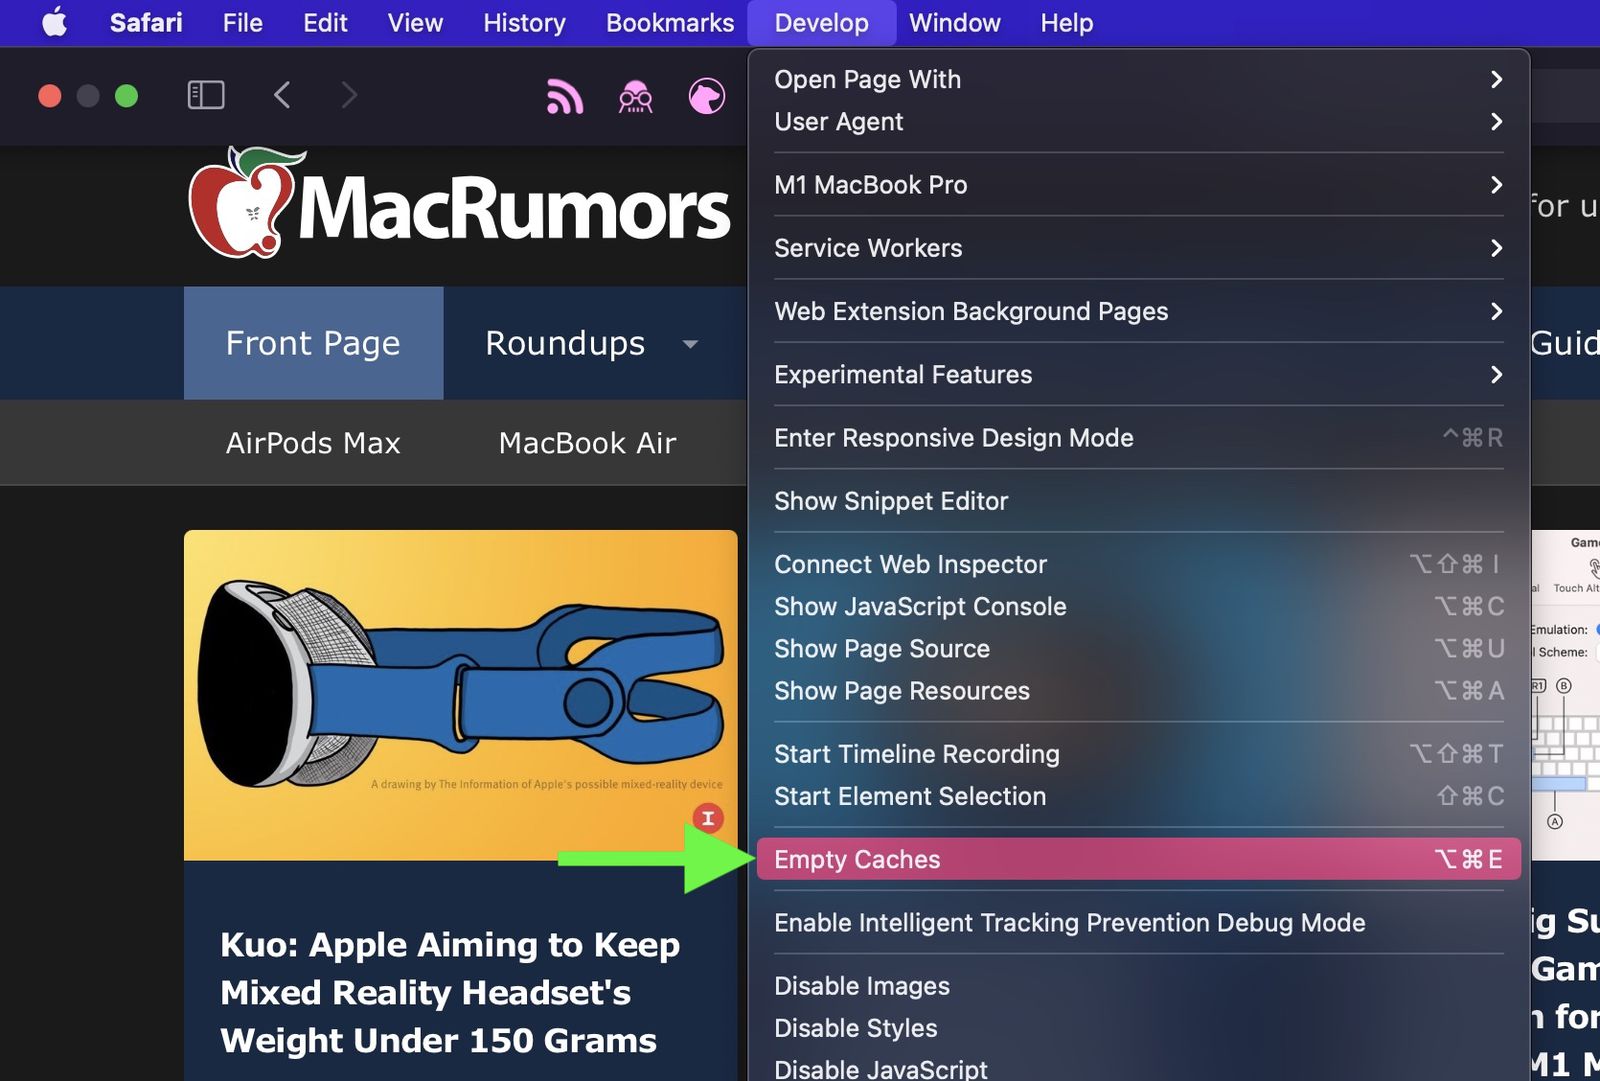
Task: Open the mixed-reality headset article image
Action: pyautogui.click(x=460, y=695)
